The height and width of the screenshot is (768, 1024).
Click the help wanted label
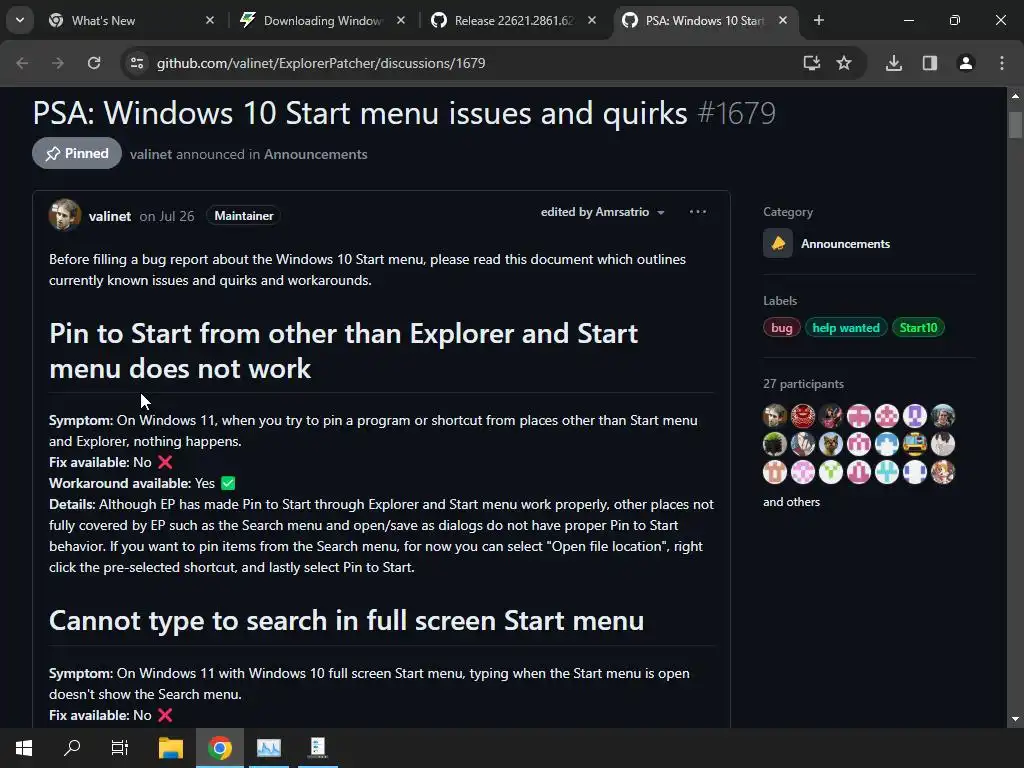coord(846,328)
